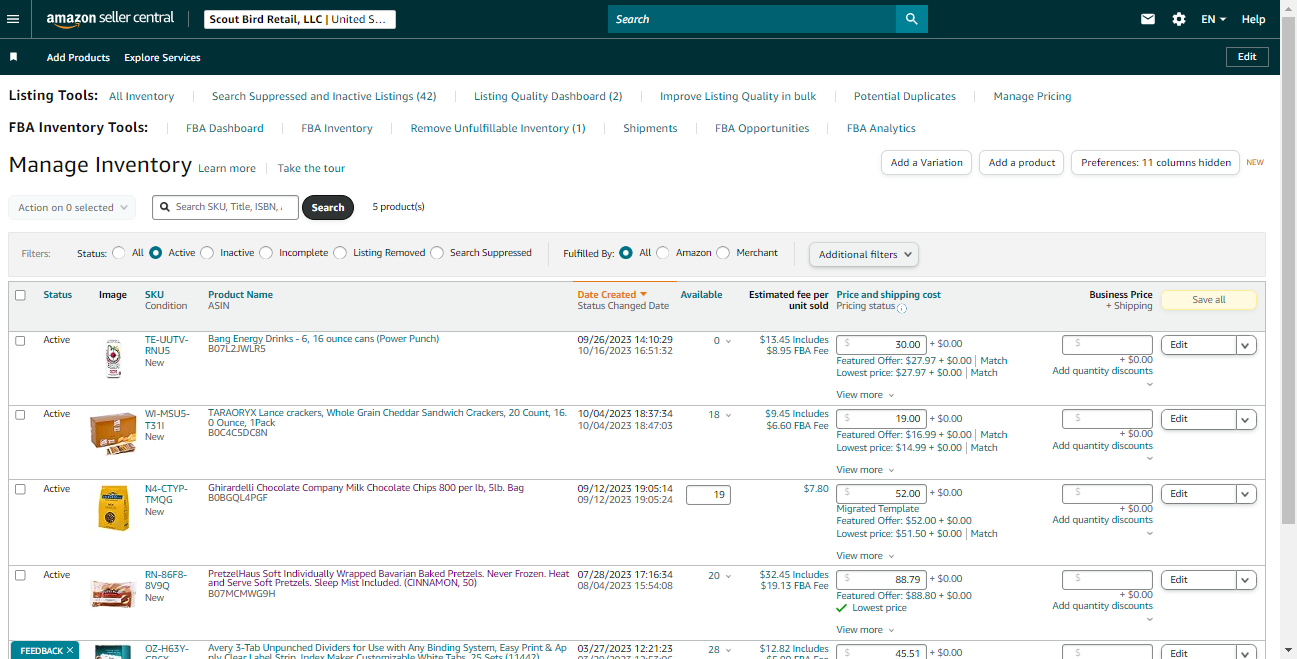Click Add Products in the top bar
The height and width of the screenshot is (659, 1297).
(78, 57)
